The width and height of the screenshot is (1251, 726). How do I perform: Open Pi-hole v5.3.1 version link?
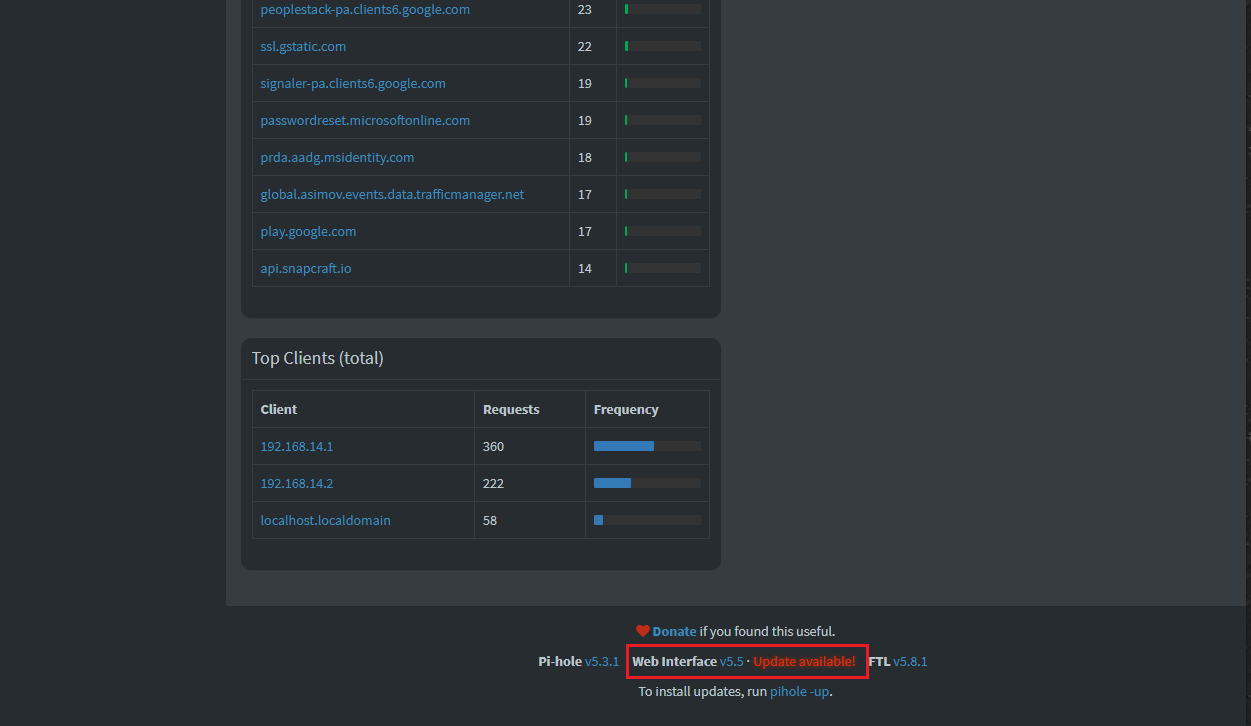click(602, 661)
